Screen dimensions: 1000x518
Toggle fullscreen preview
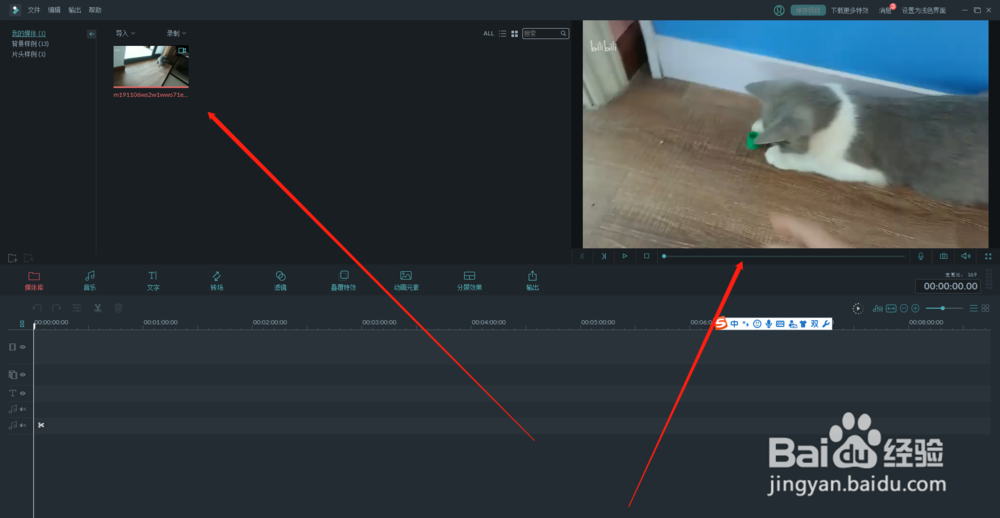click(989, 256)
